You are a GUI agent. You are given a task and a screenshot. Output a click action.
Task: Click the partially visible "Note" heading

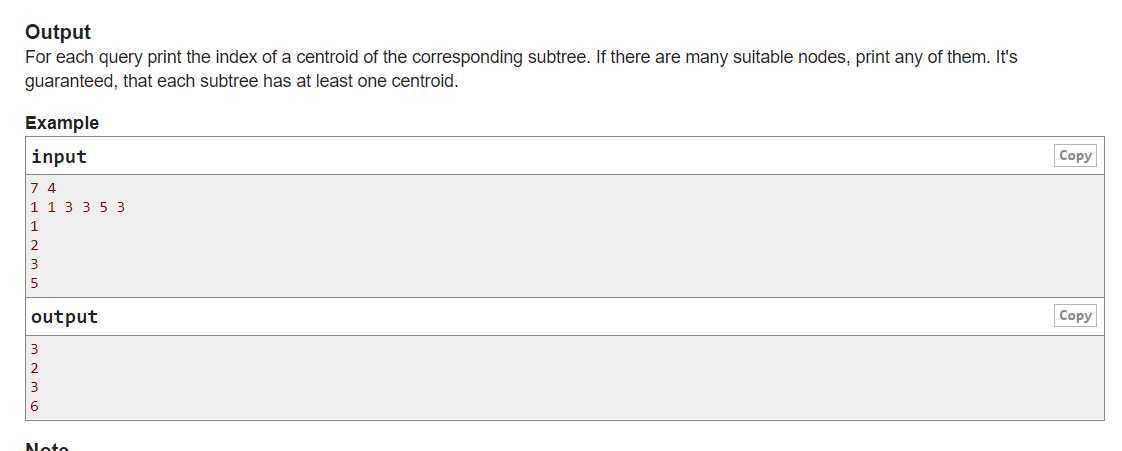pyautogui.click(x=47, y=447)
